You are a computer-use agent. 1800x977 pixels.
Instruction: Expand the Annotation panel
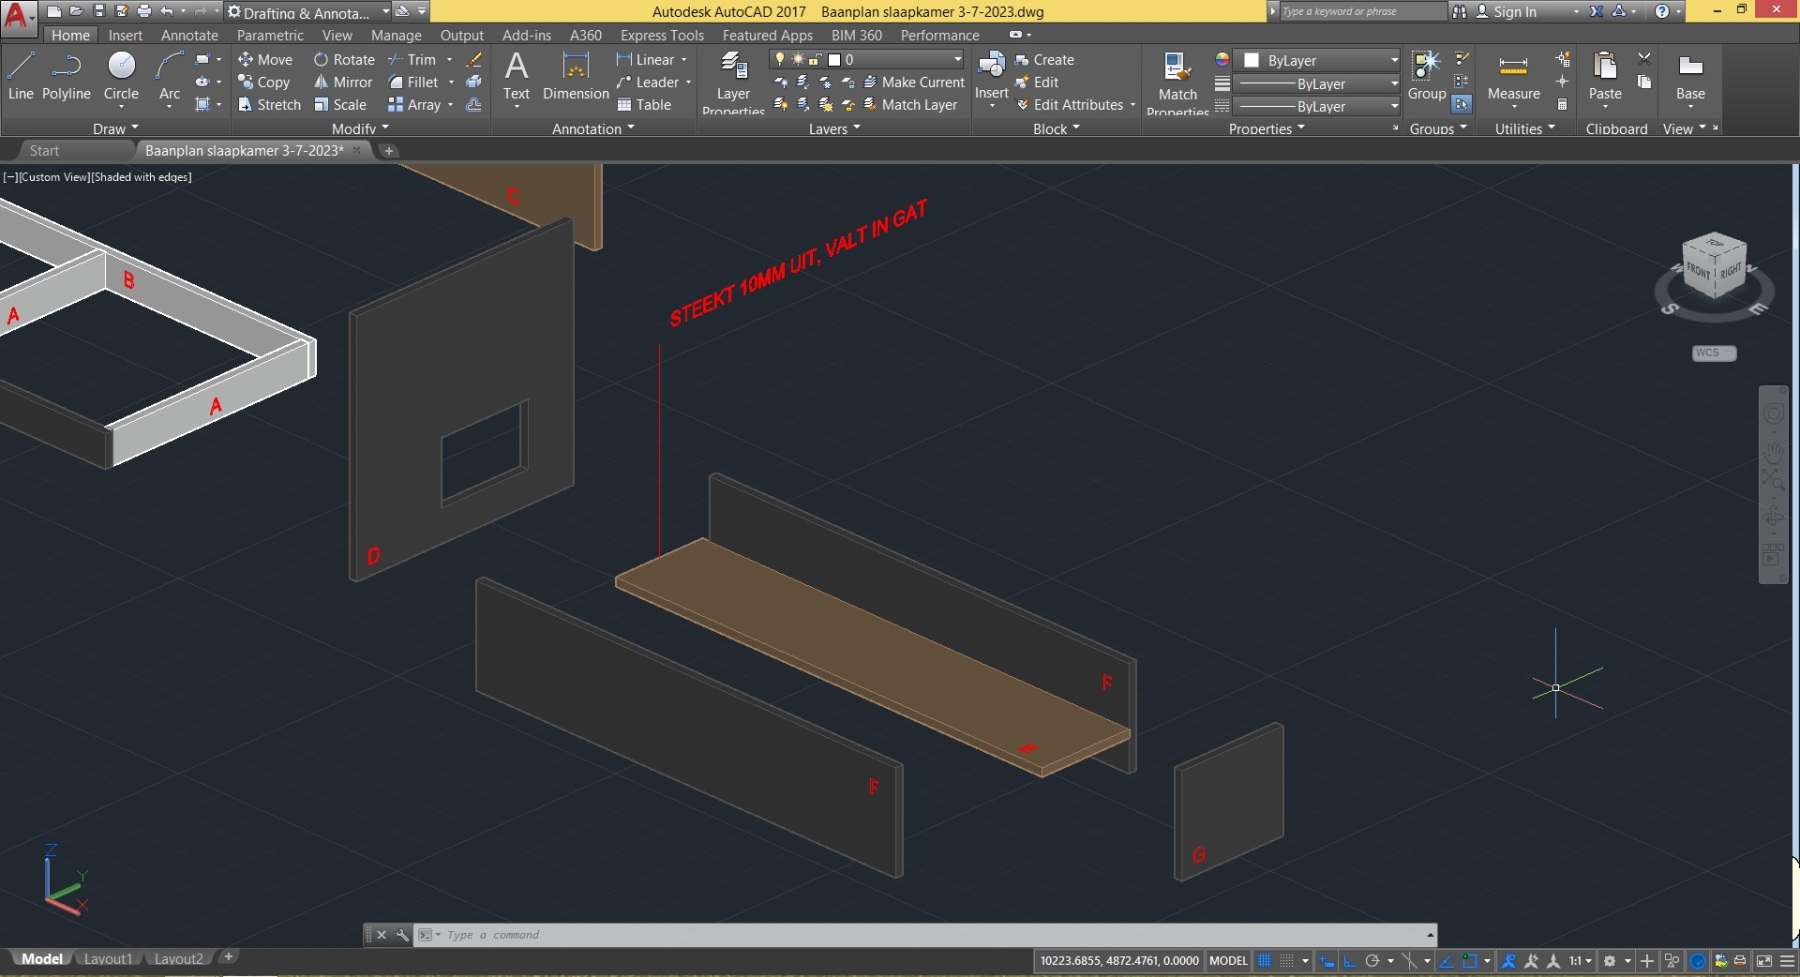(x=593, y=129)
